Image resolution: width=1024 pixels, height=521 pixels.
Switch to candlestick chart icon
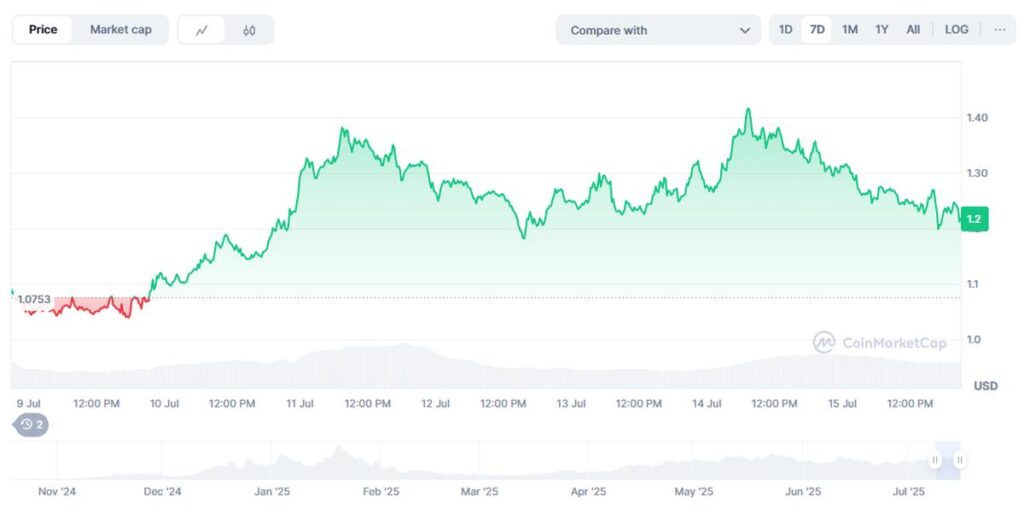pos(249,30)
